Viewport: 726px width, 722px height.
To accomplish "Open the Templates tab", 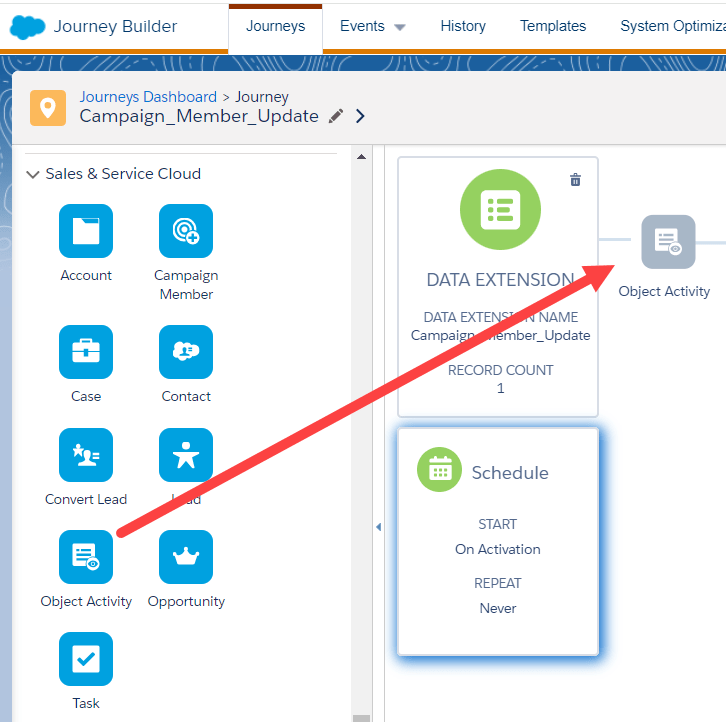I will (x=553, y=27).
